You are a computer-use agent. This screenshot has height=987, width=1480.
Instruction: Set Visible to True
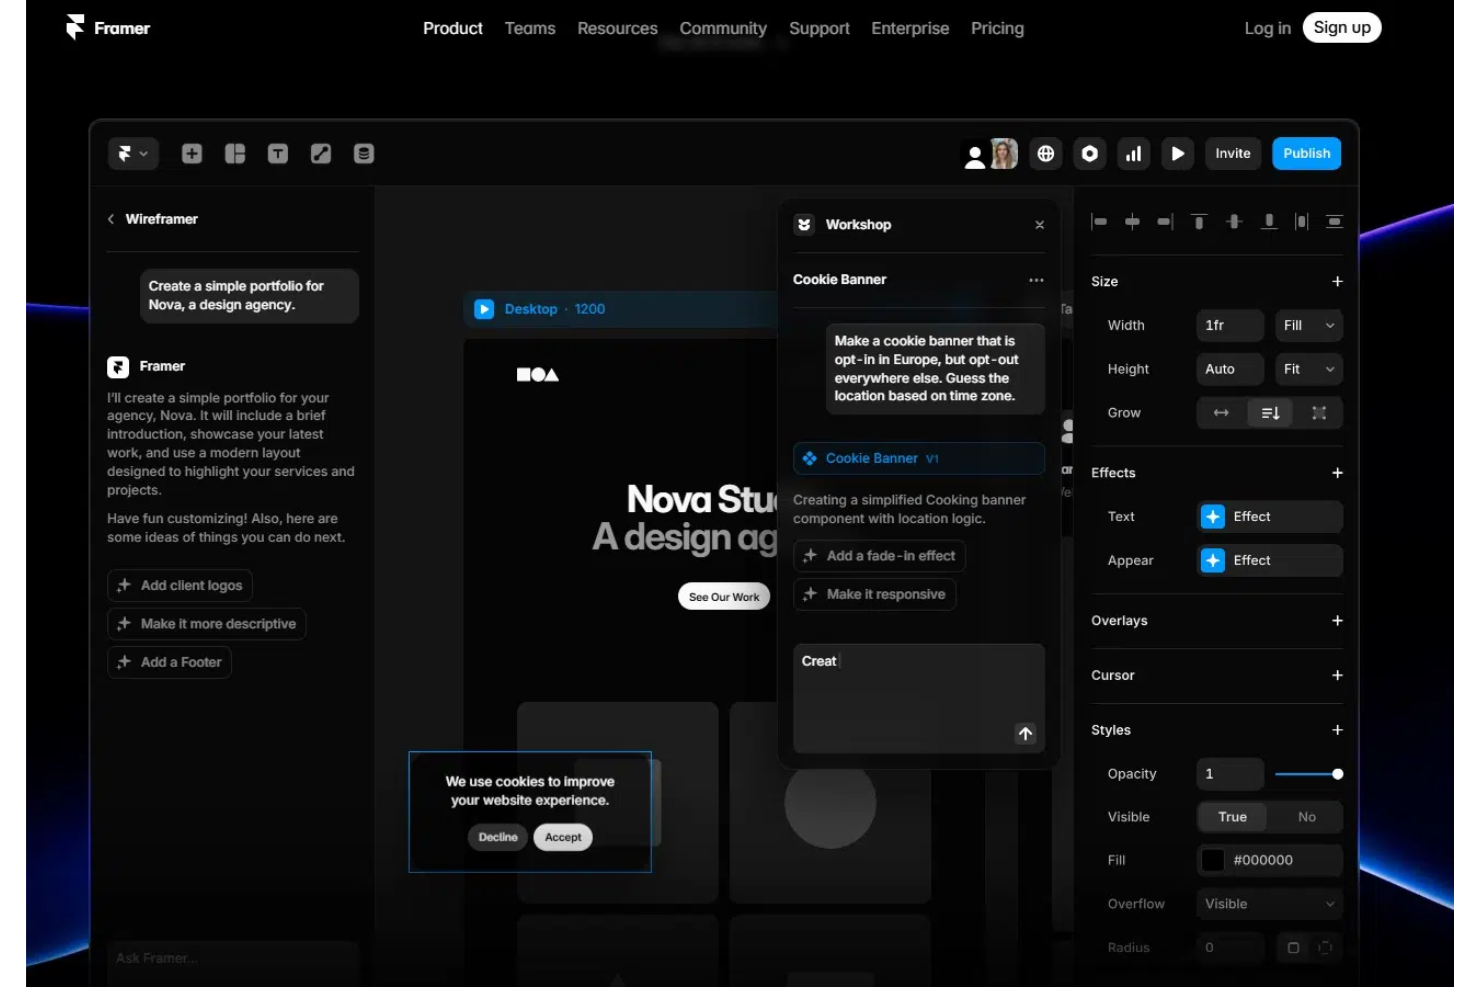coord(1232,817)
